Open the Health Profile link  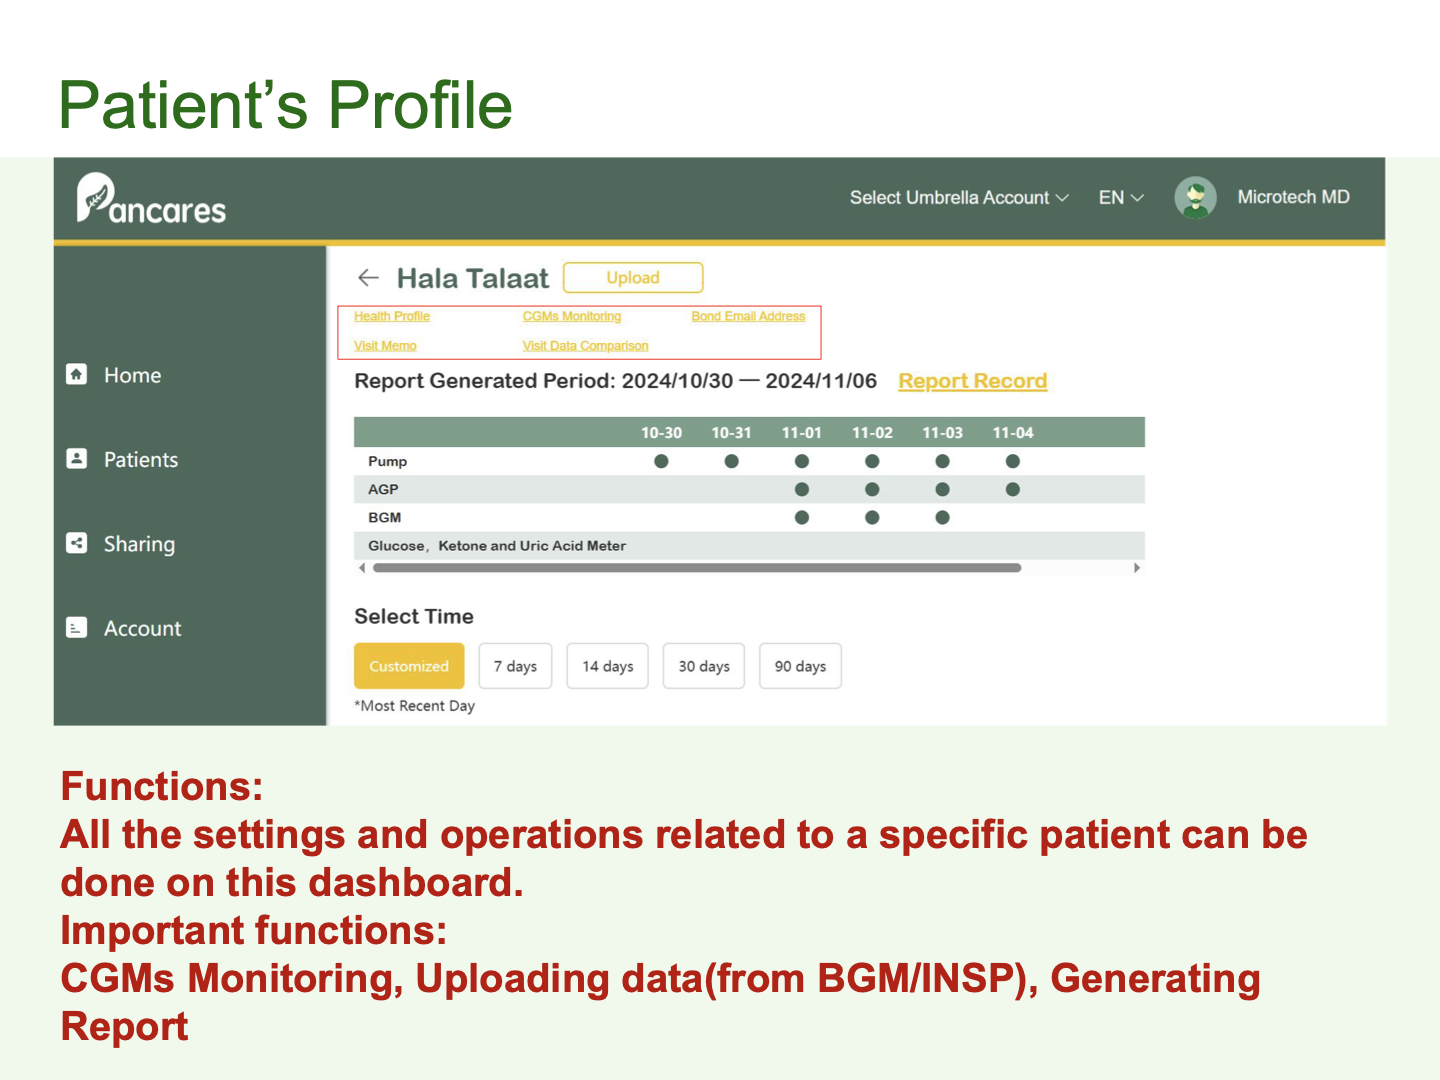click(x=392, y=316)
